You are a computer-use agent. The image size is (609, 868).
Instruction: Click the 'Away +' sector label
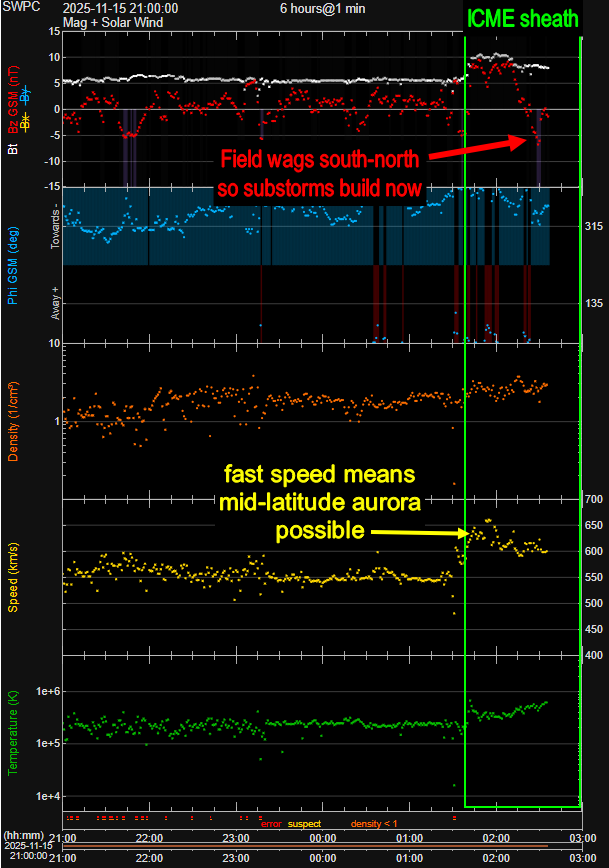55,303
